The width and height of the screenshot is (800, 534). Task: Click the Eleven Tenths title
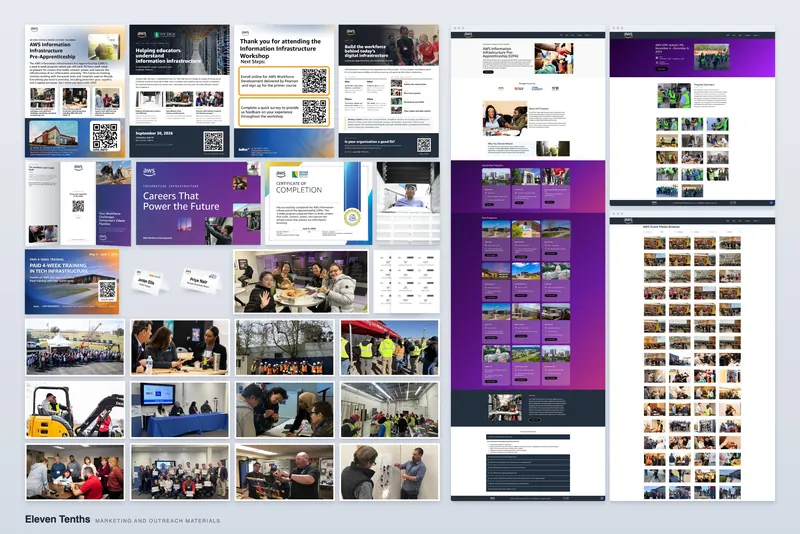click(58, 519)
